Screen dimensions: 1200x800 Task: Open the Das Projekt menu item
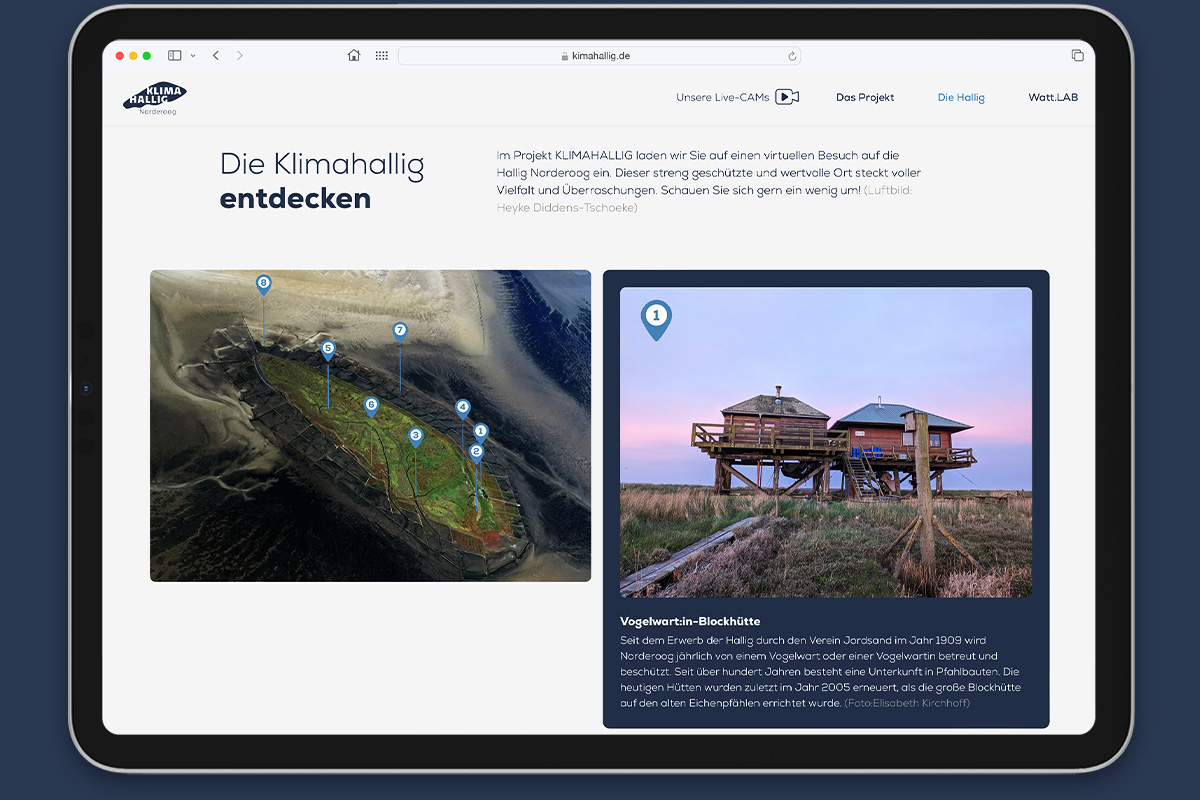[865, 98]
